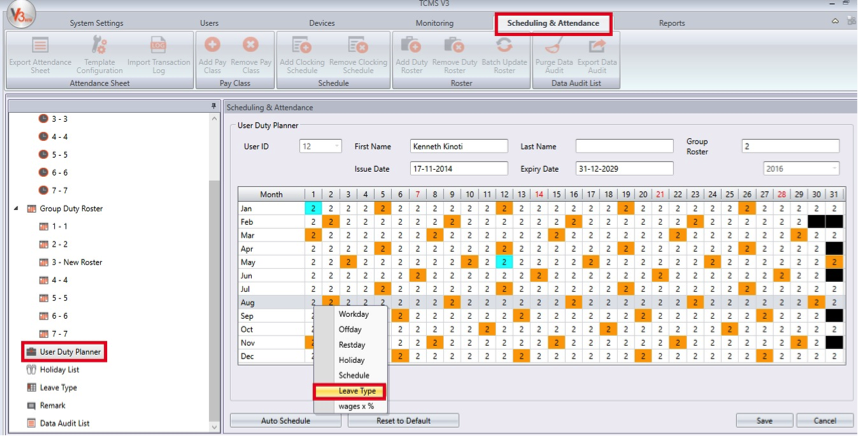Click the Save button
Image resolution: width=858 pixels, height=436 pixels.
coord(764,421)
